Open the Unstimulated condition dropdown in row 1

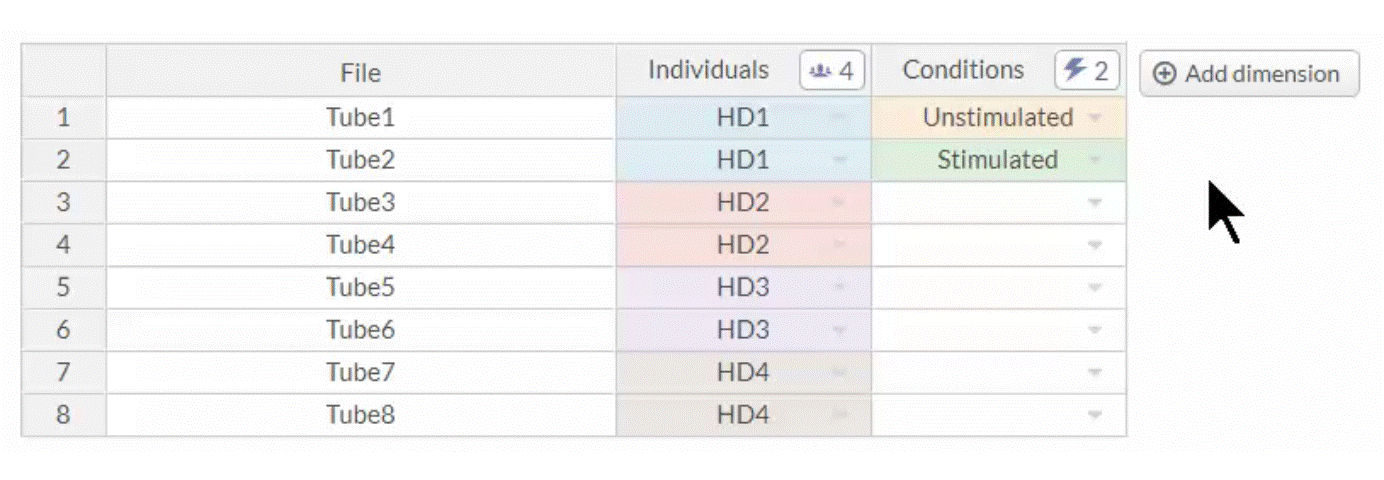tap(1095, 118)
